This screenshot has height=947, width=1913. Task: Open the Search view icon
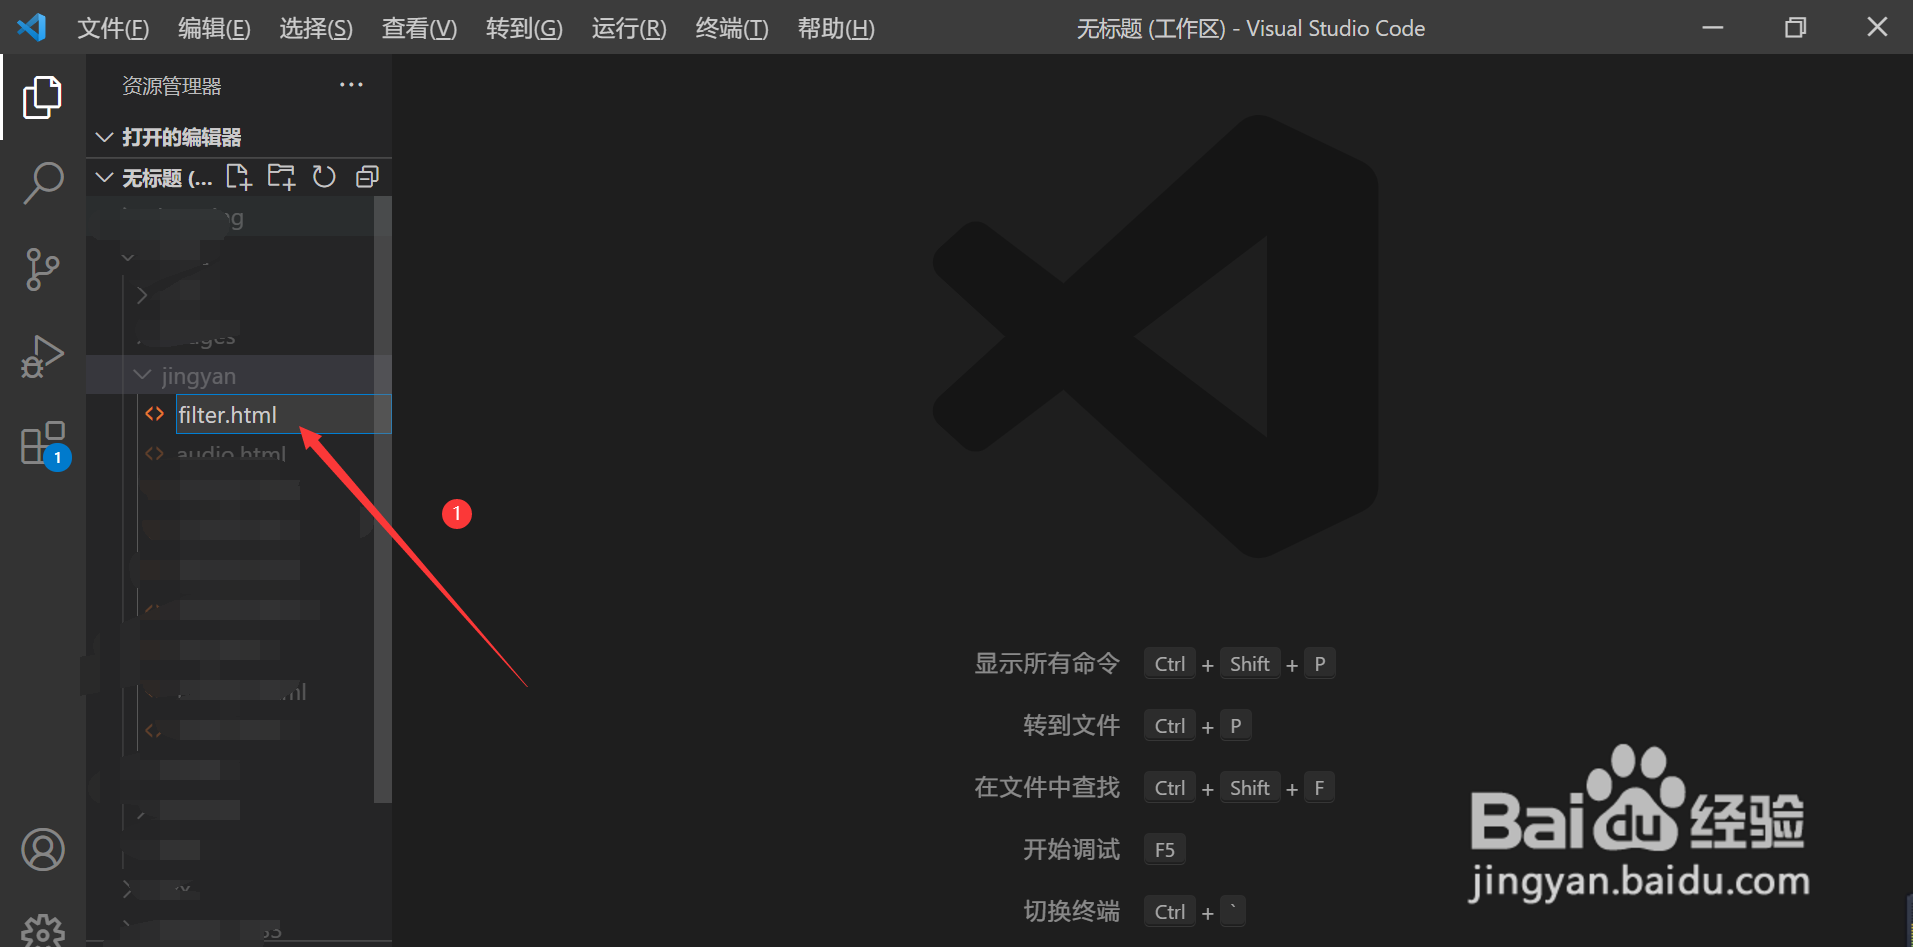click(x=42, y=183)
